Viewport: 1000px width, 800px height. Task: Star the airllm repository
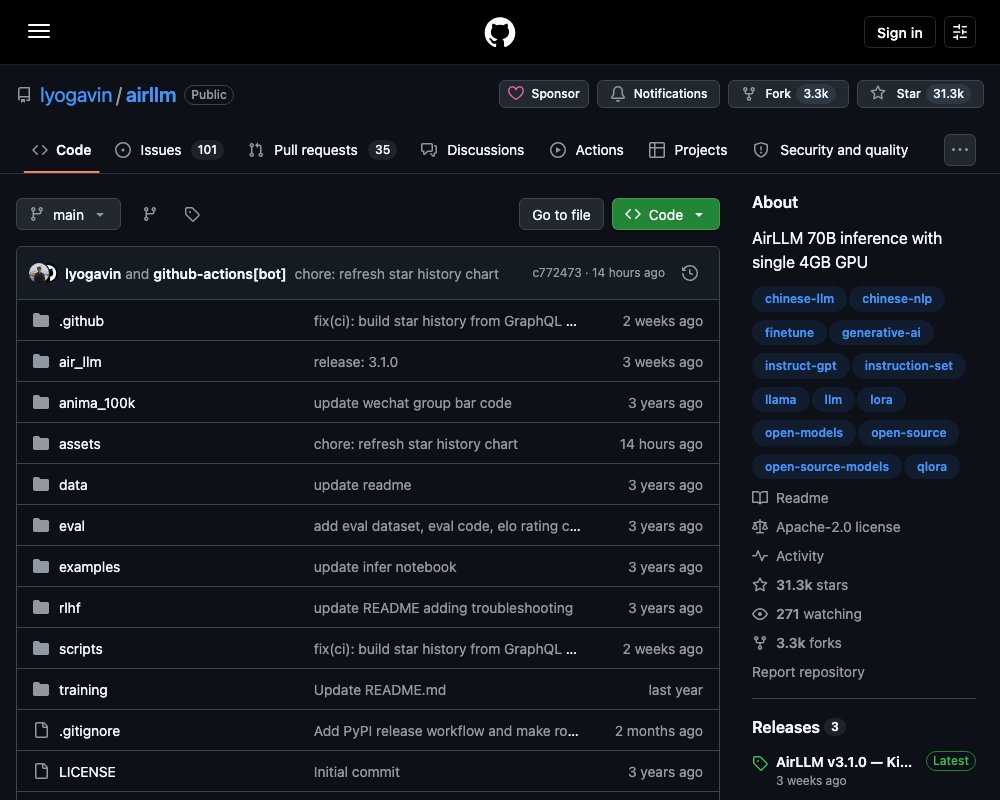click(x=920, y=94)
